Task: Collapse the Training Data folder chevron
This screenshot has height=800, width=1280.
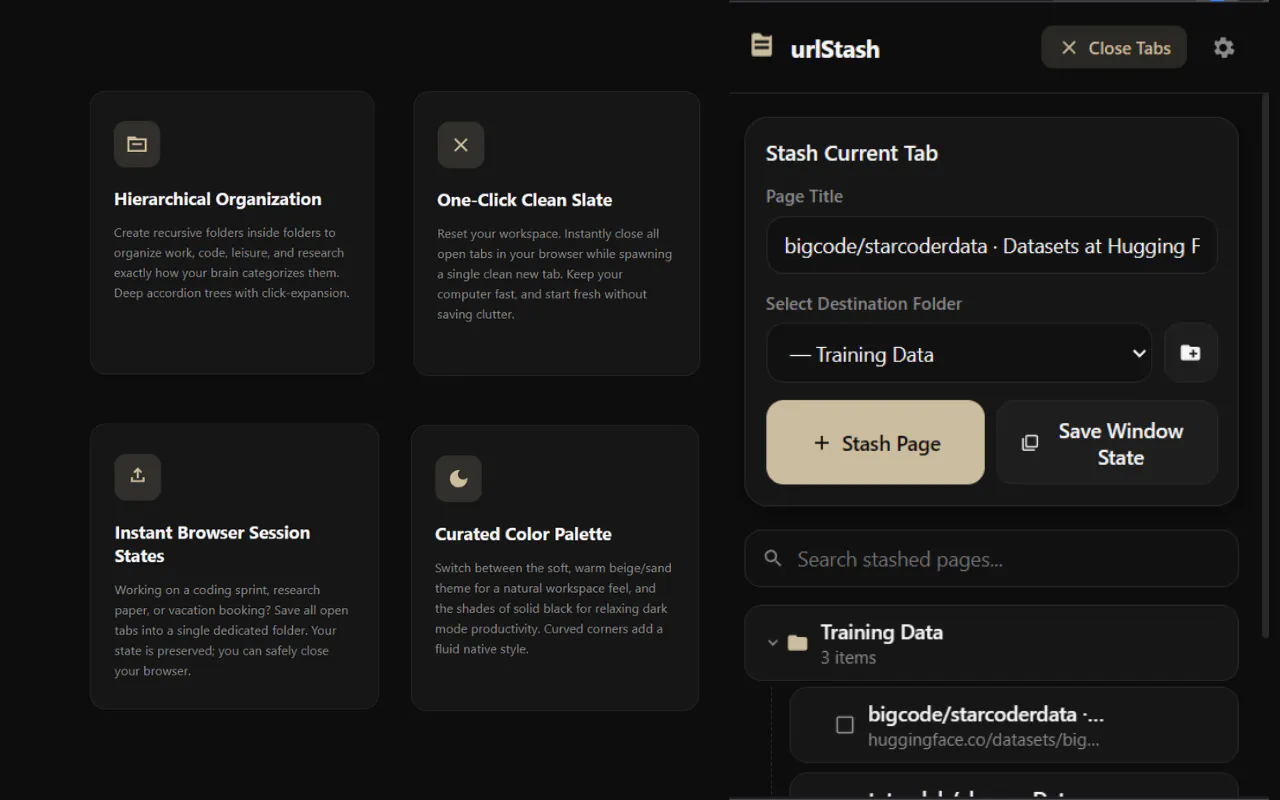Action: pos(772,643)
